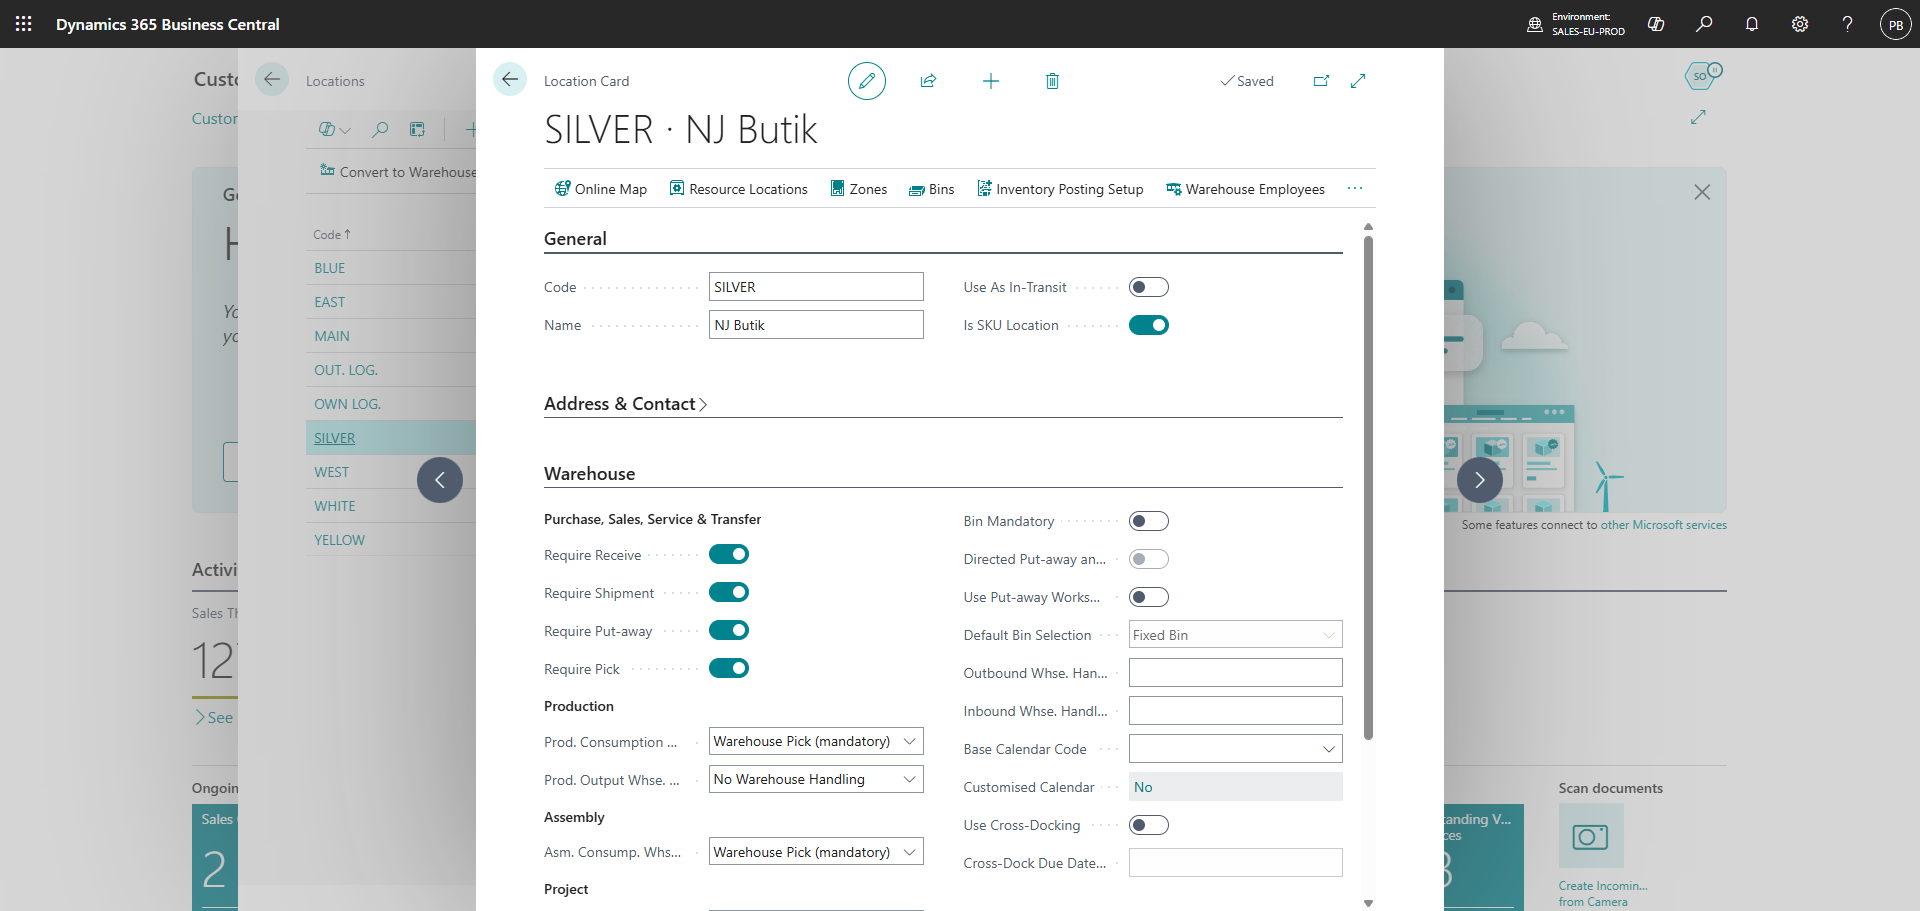
Task: Click the Name input field
Action: point(816,325)
